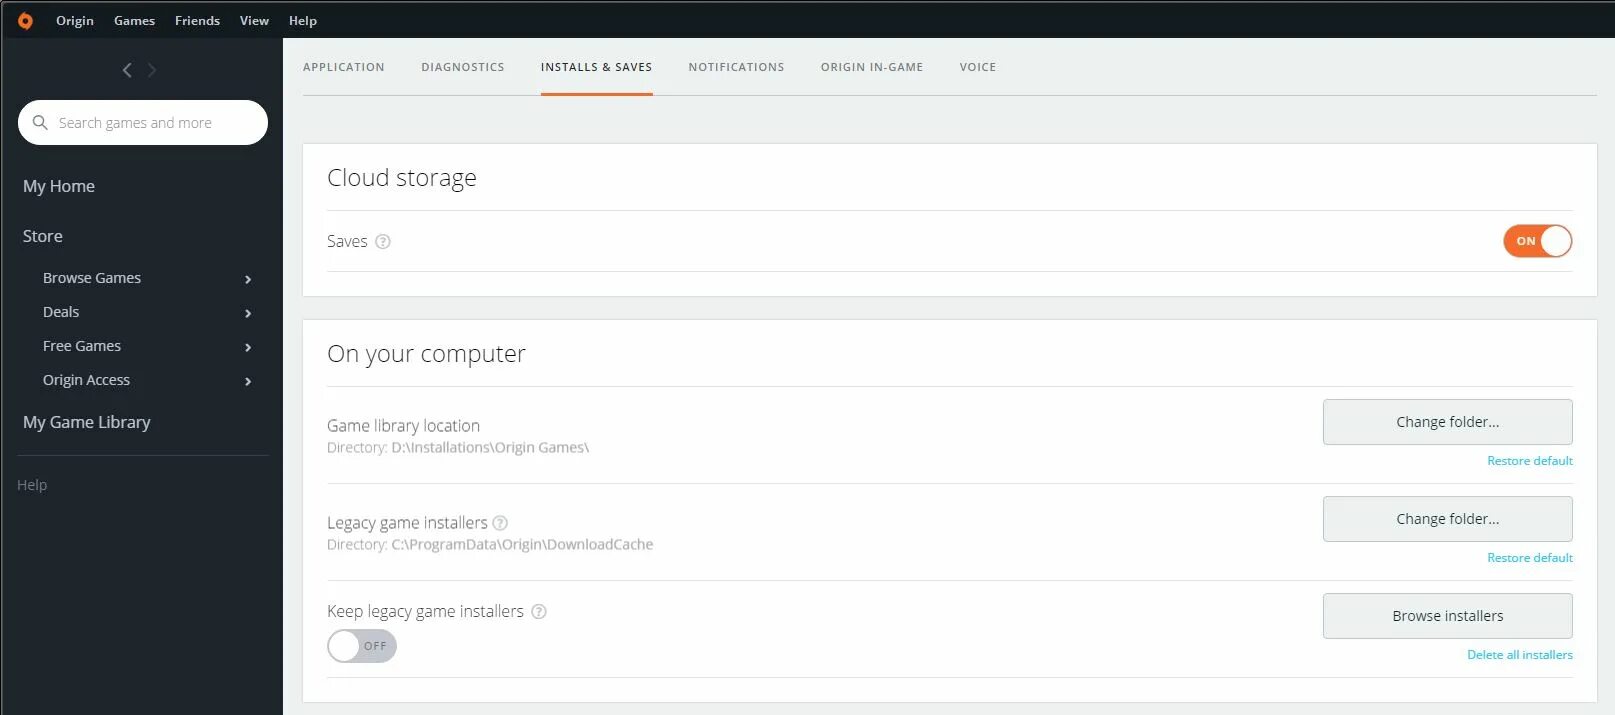
Task: Turn off the cloud Saves toggle
Action: tap(1538, 241)
